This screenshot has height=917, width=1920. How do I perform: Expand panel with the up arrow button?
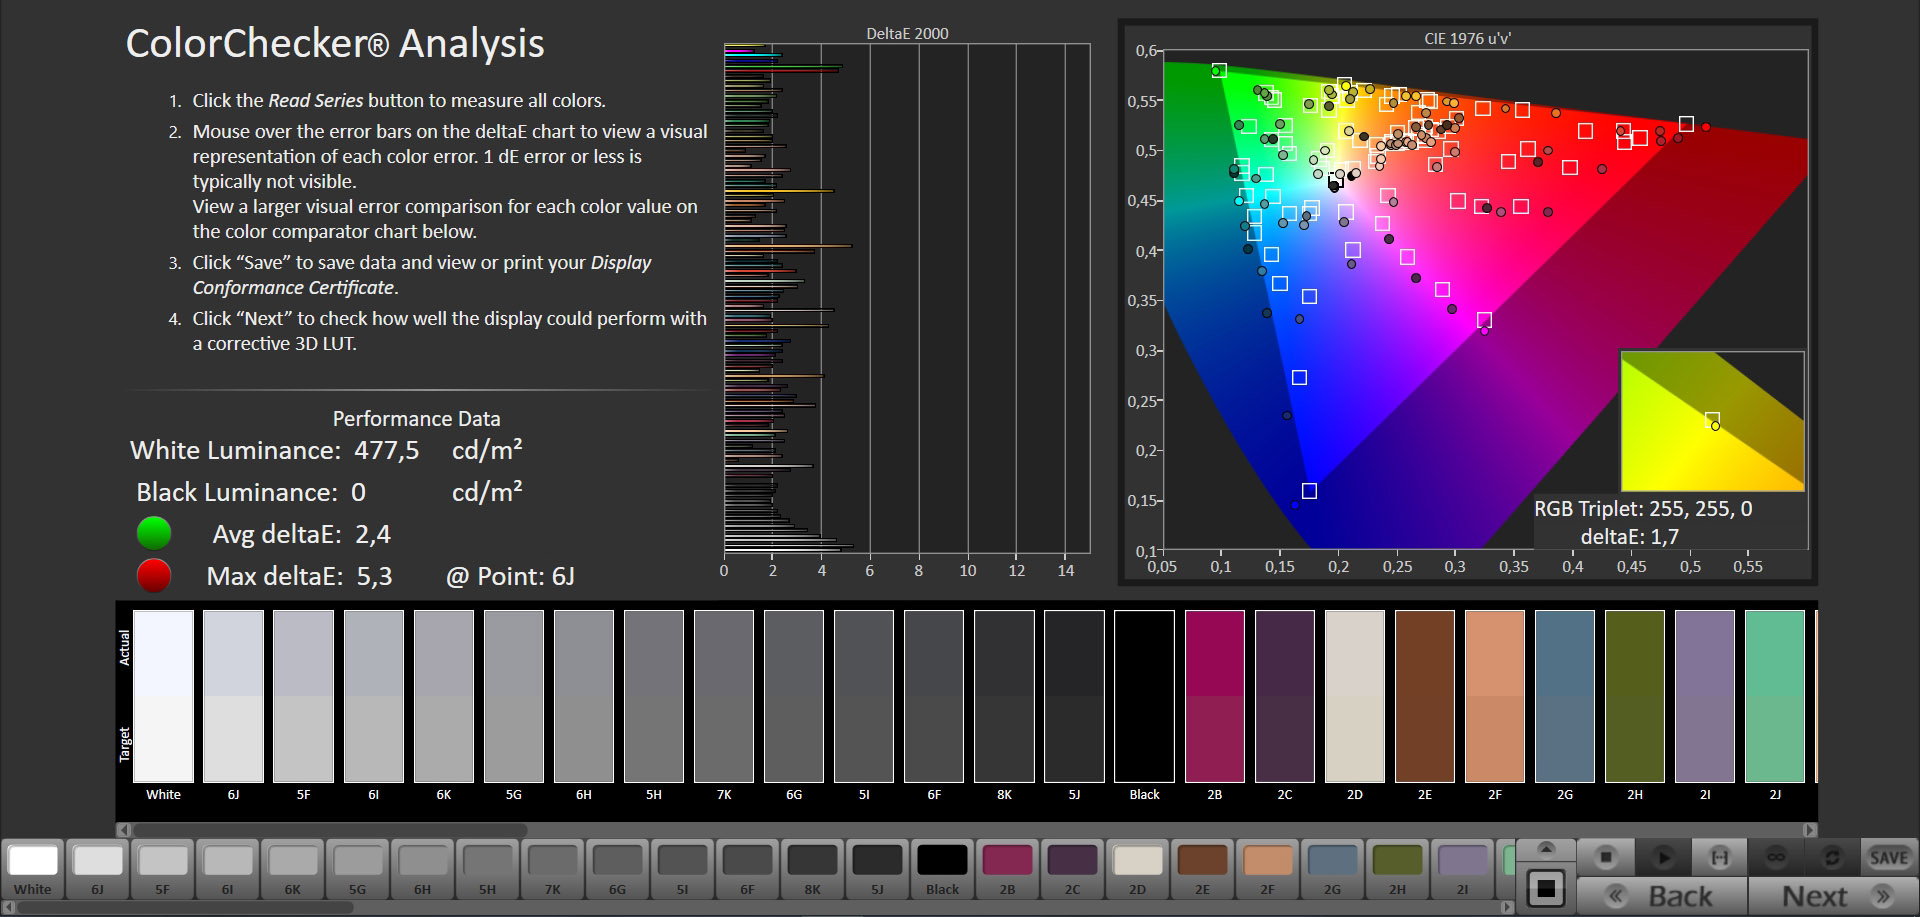(1546, 849)
